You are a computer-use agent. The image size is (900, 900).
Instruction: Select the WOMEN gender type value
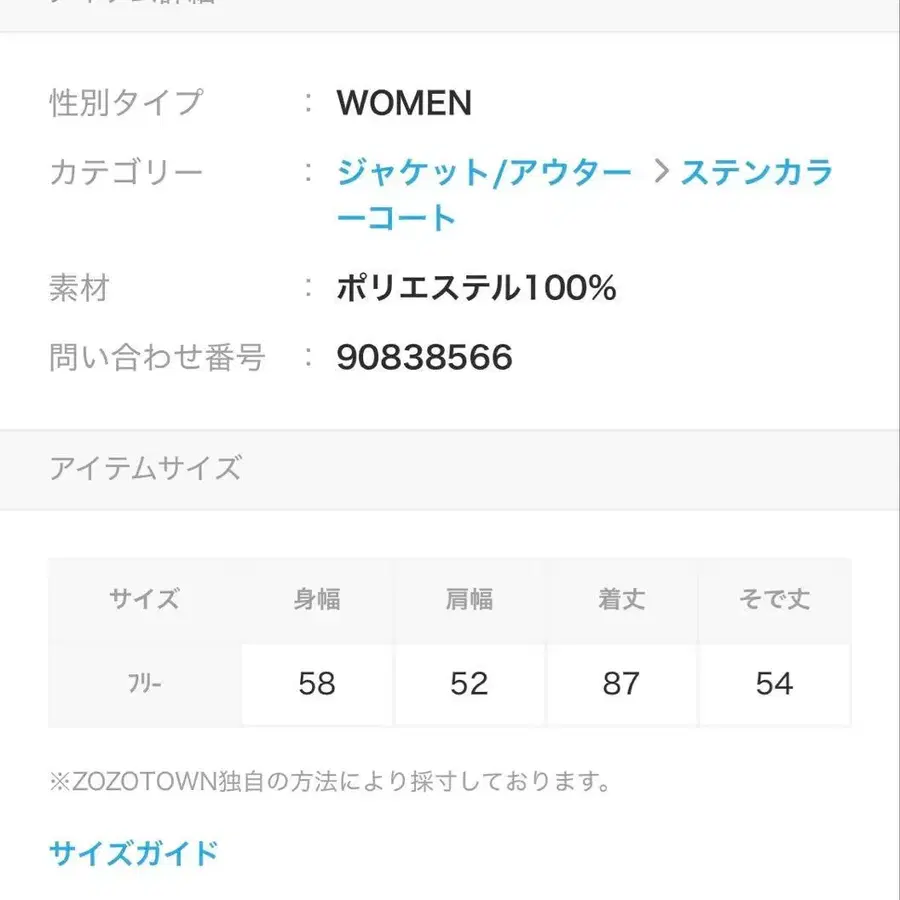[x=404, y=103]
